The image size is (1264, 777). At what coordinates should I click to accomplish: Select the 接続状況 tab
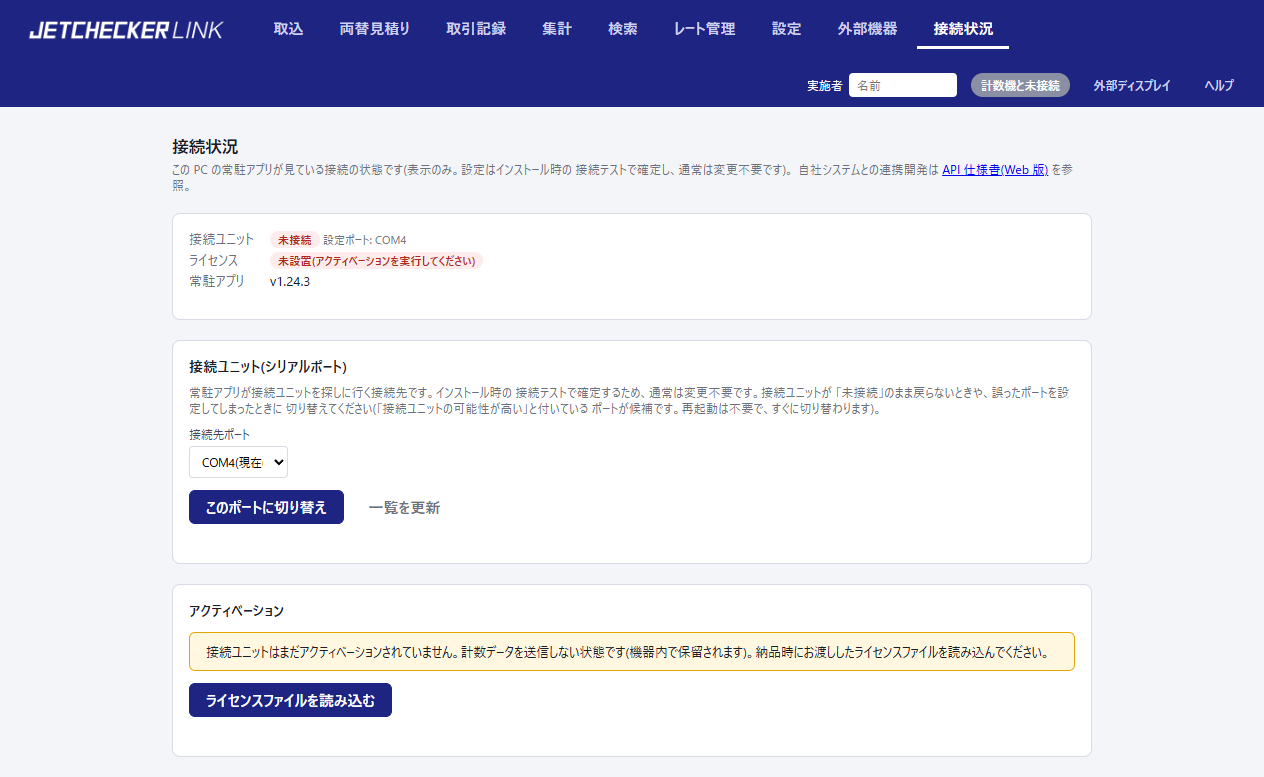[963, 29]
